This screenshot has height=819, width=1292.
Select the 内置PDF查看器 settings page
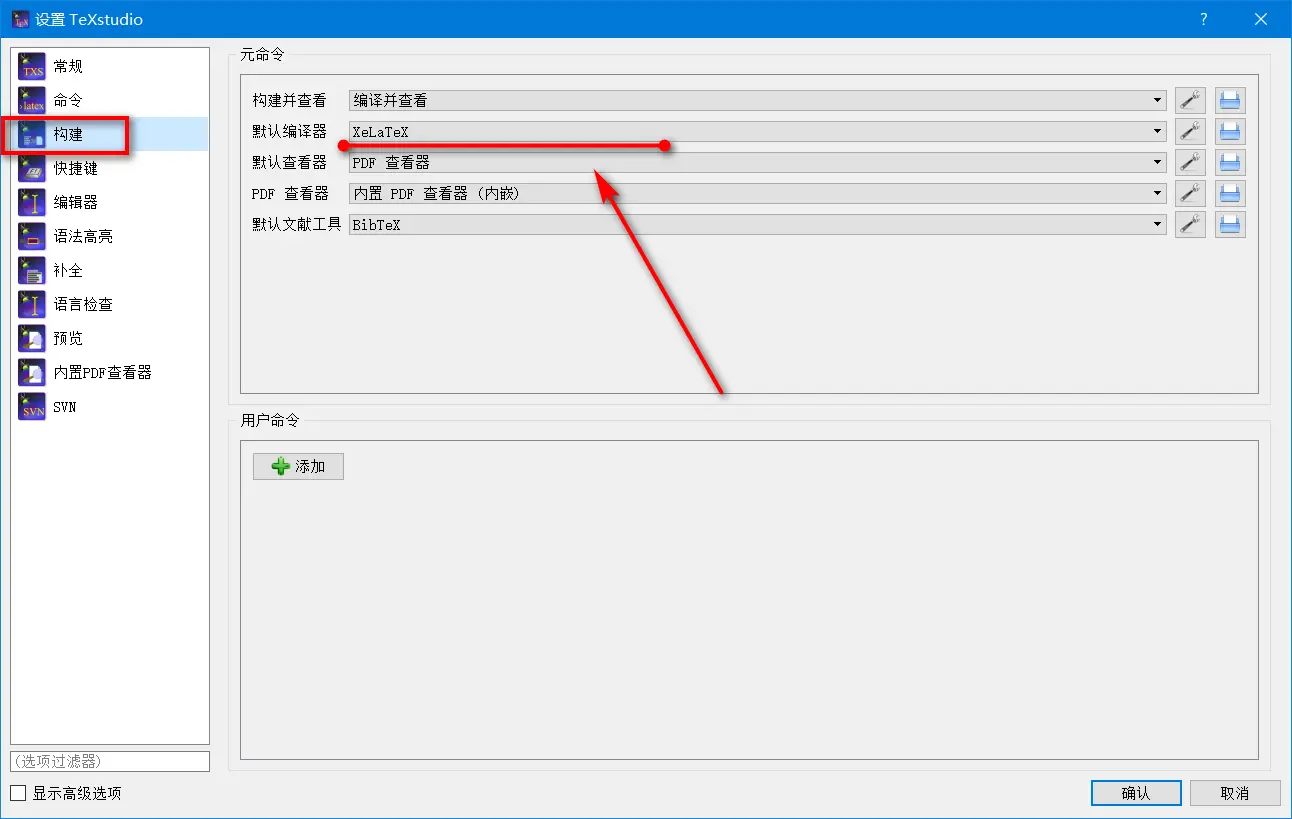110,373
